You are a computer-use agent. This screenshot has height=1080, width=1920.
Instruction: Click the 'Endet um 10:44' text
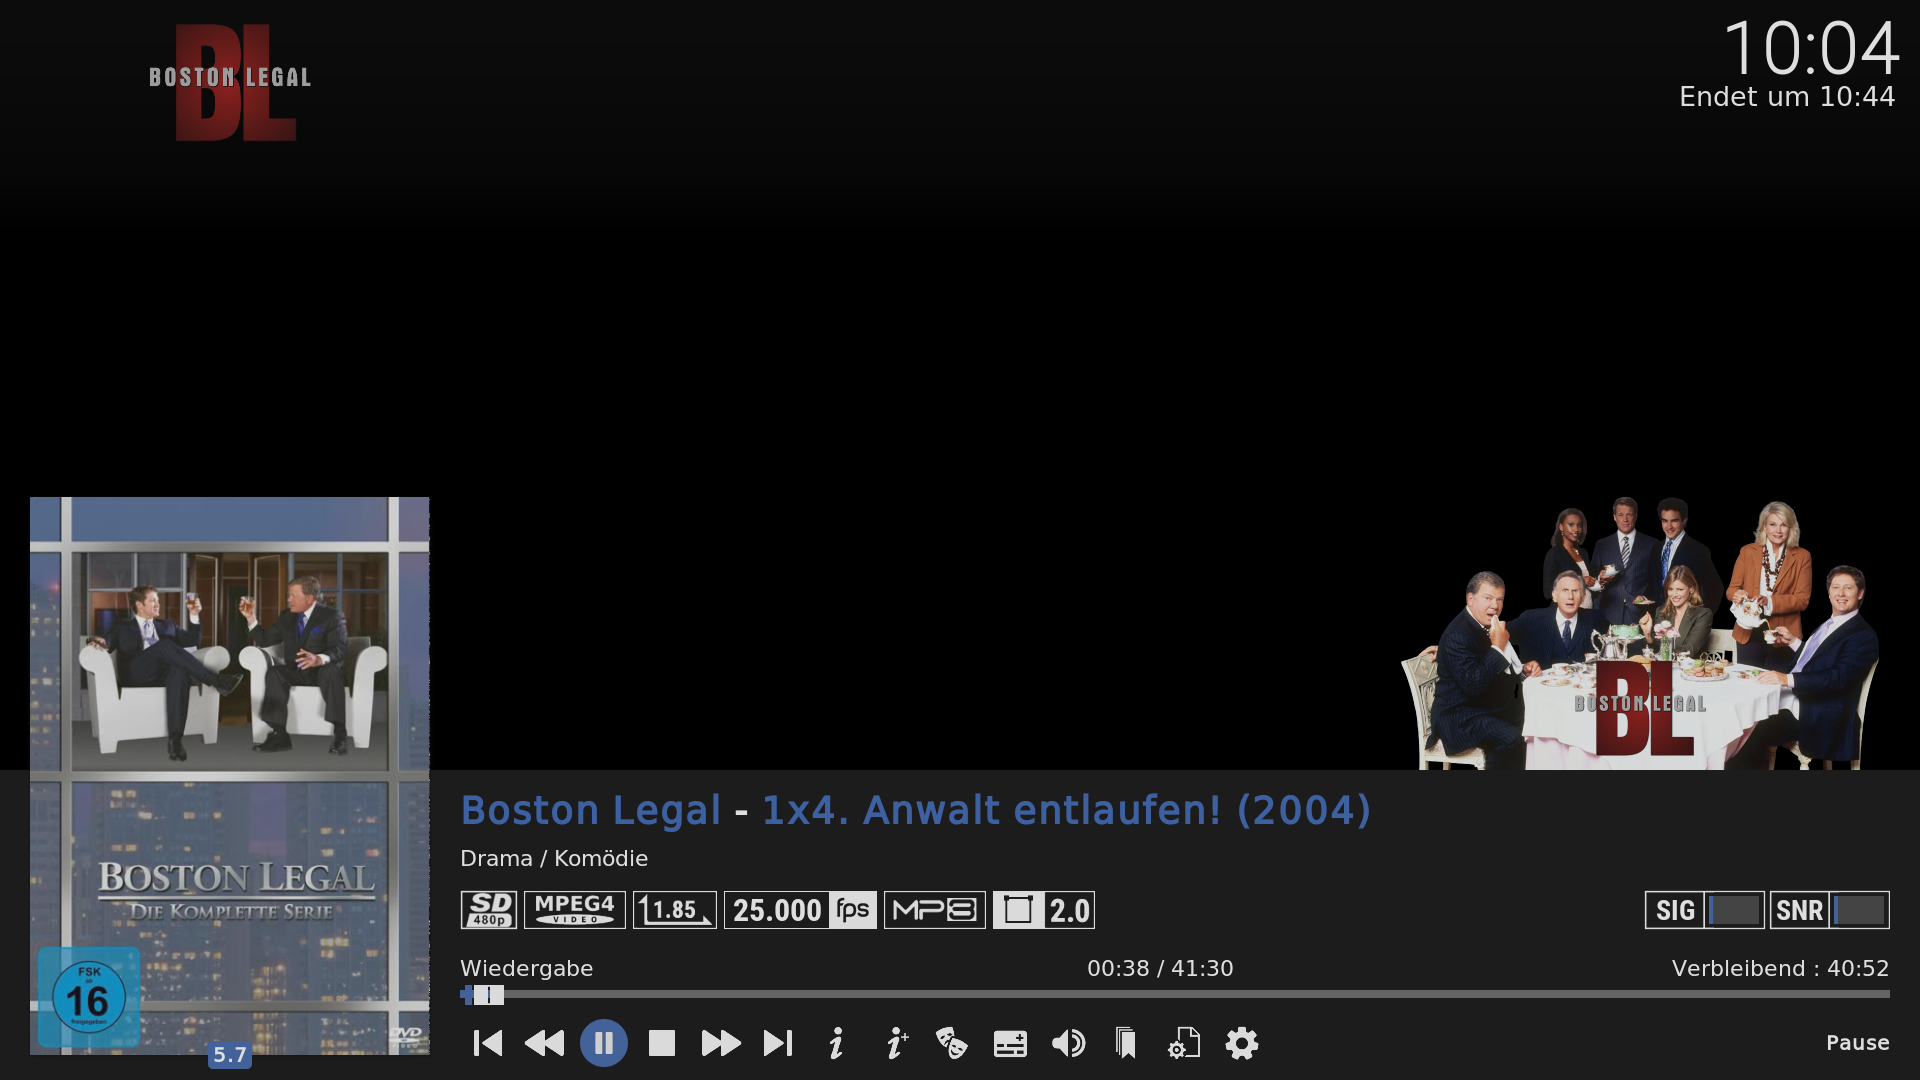click(1787, 97)
